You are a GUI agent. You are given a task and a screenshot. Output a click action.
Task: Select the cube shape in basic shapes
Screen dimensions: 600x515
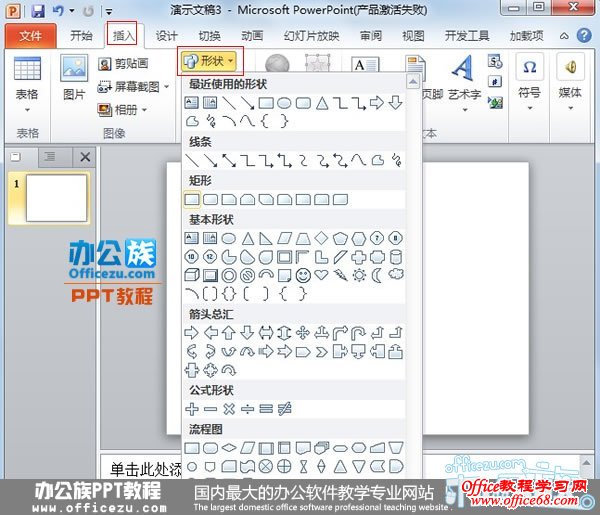tap(192, 275)
